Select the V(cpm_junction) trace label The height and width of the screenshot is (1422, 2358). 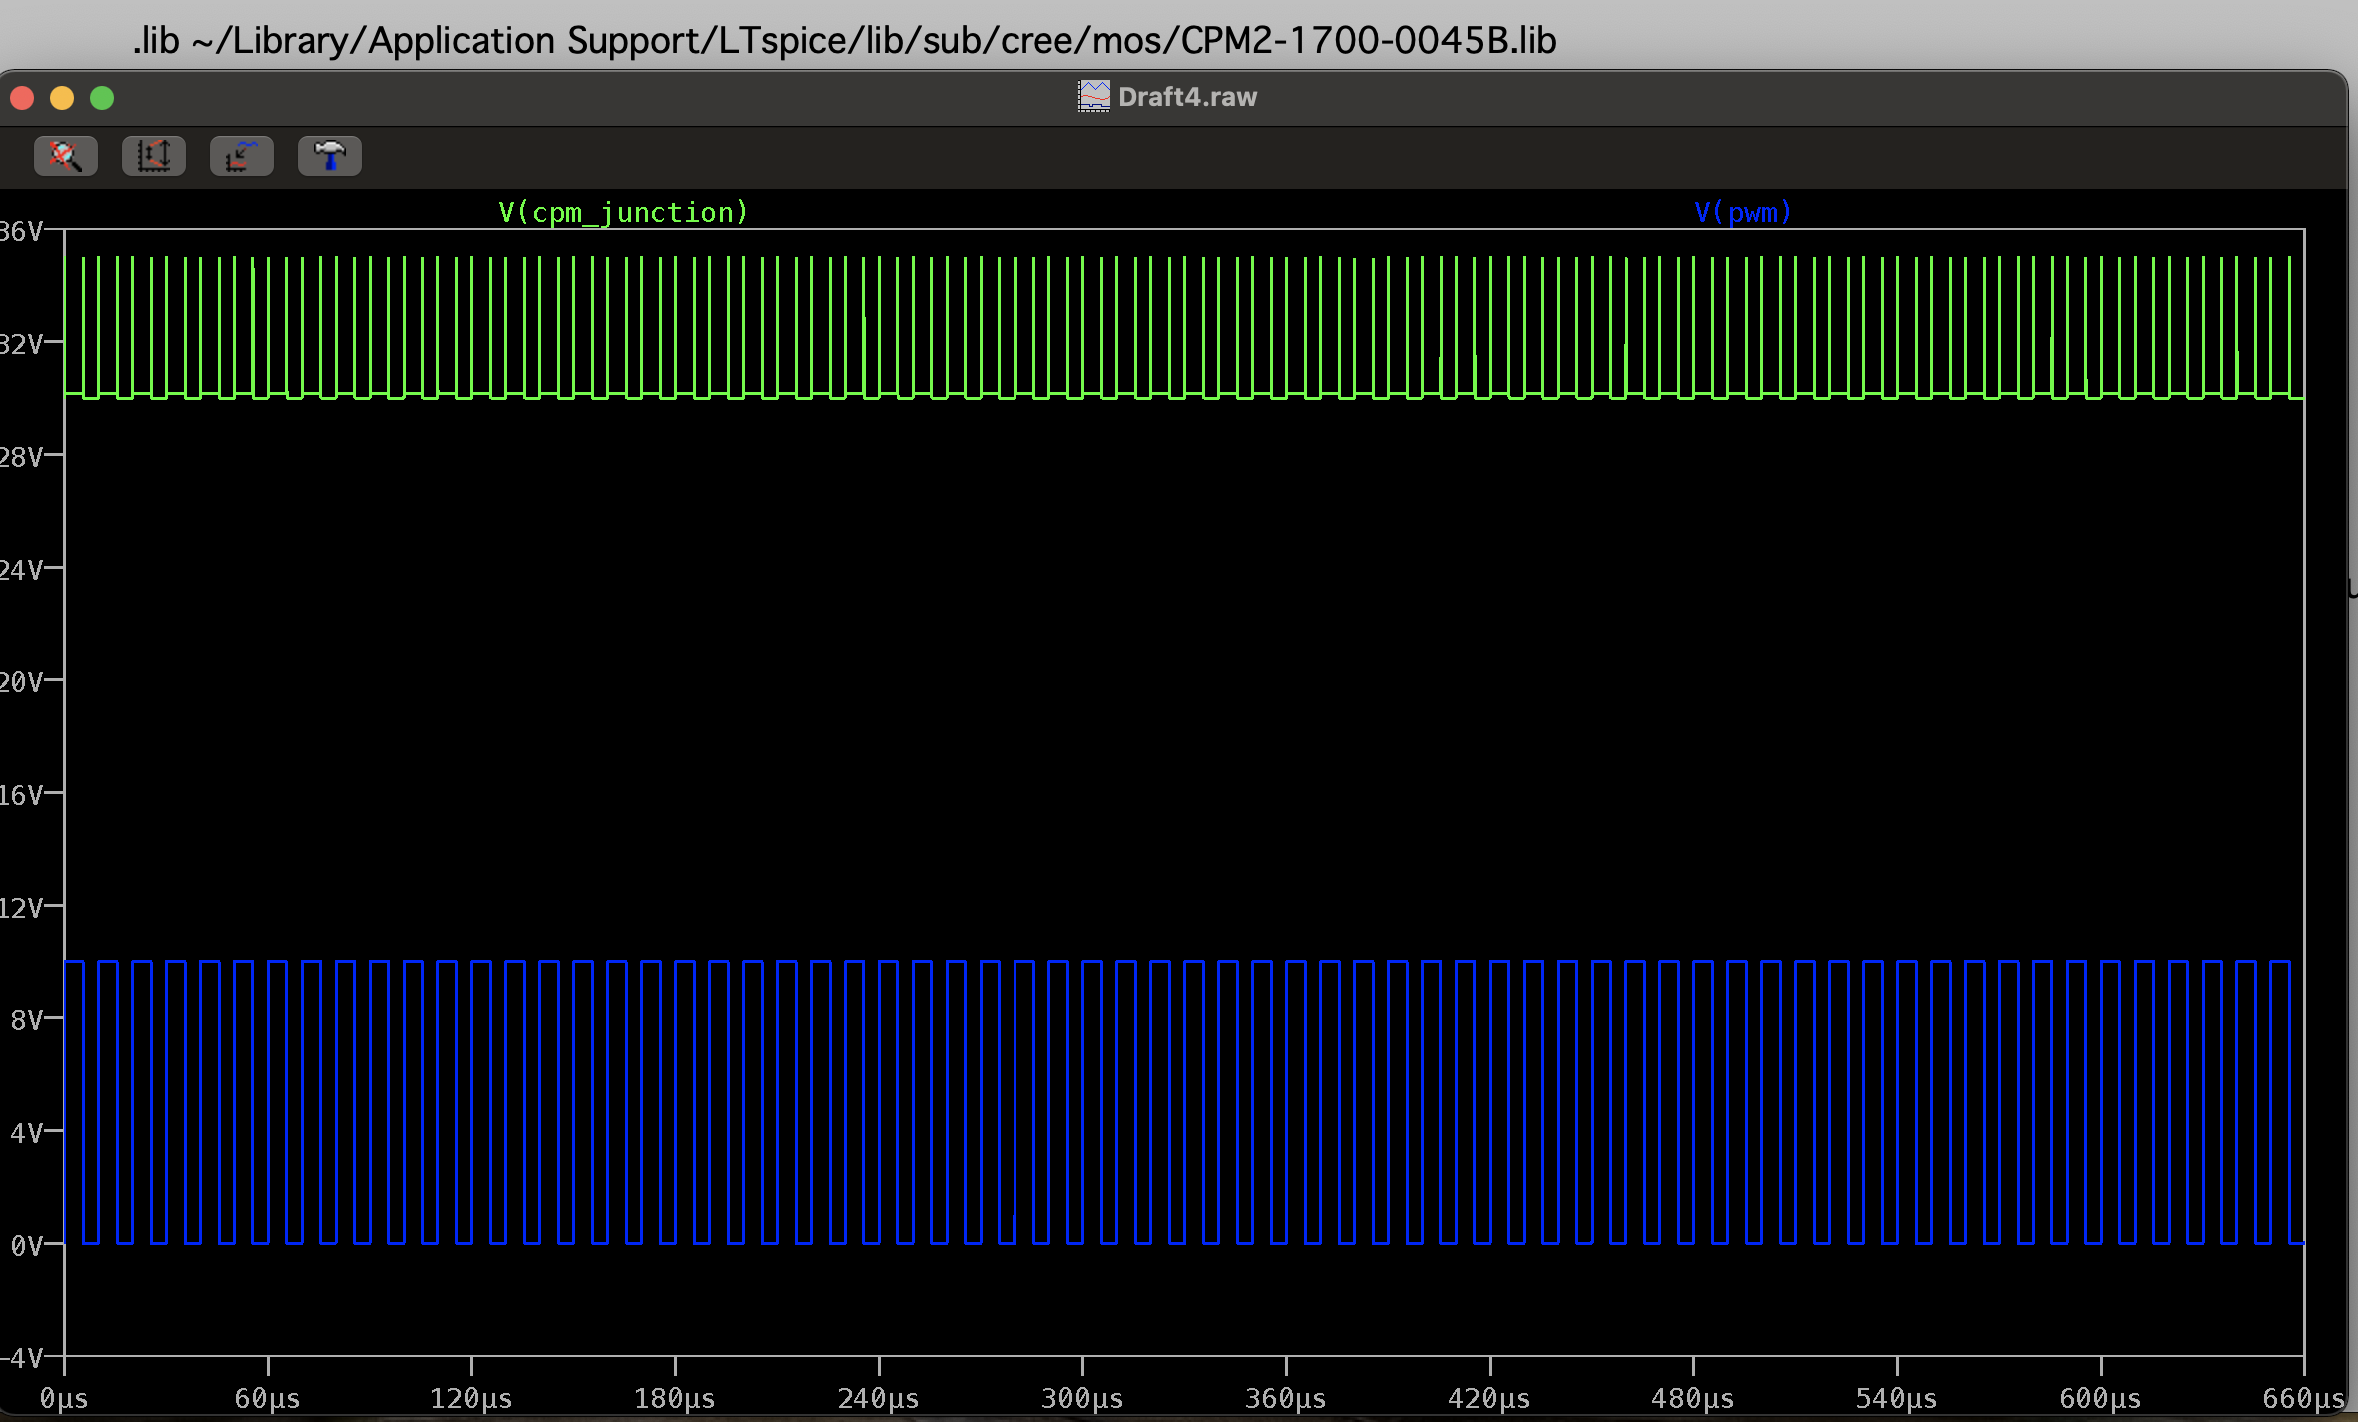623,212
